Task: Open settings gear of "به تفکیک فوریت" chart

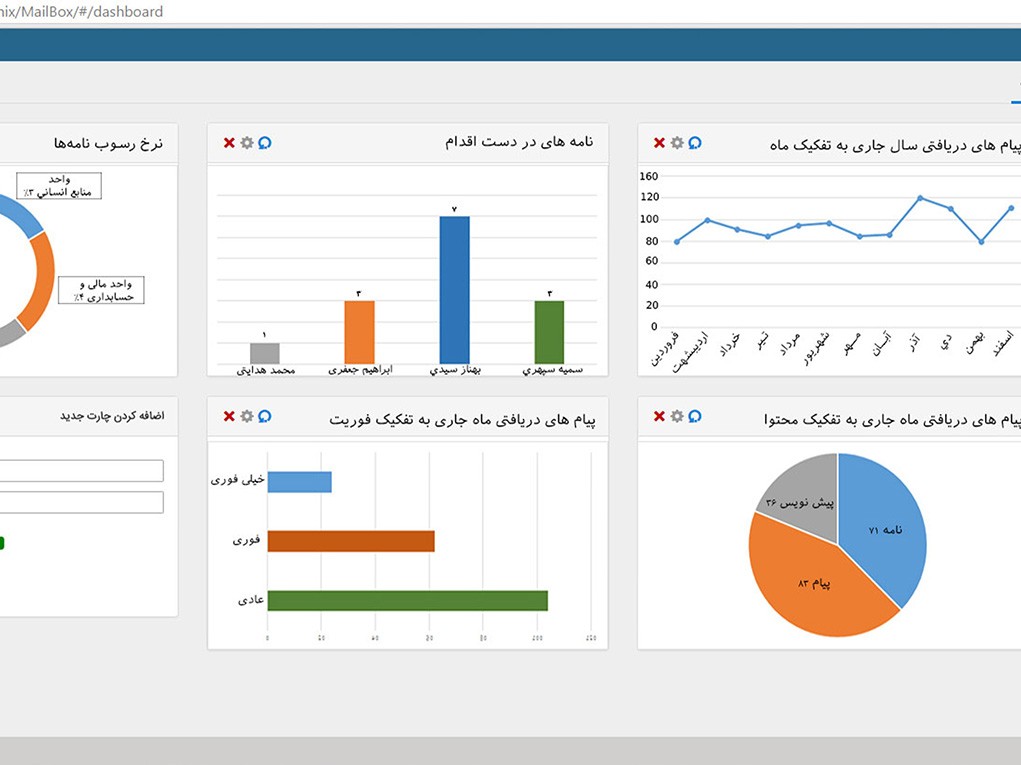Action: [247, 416]
